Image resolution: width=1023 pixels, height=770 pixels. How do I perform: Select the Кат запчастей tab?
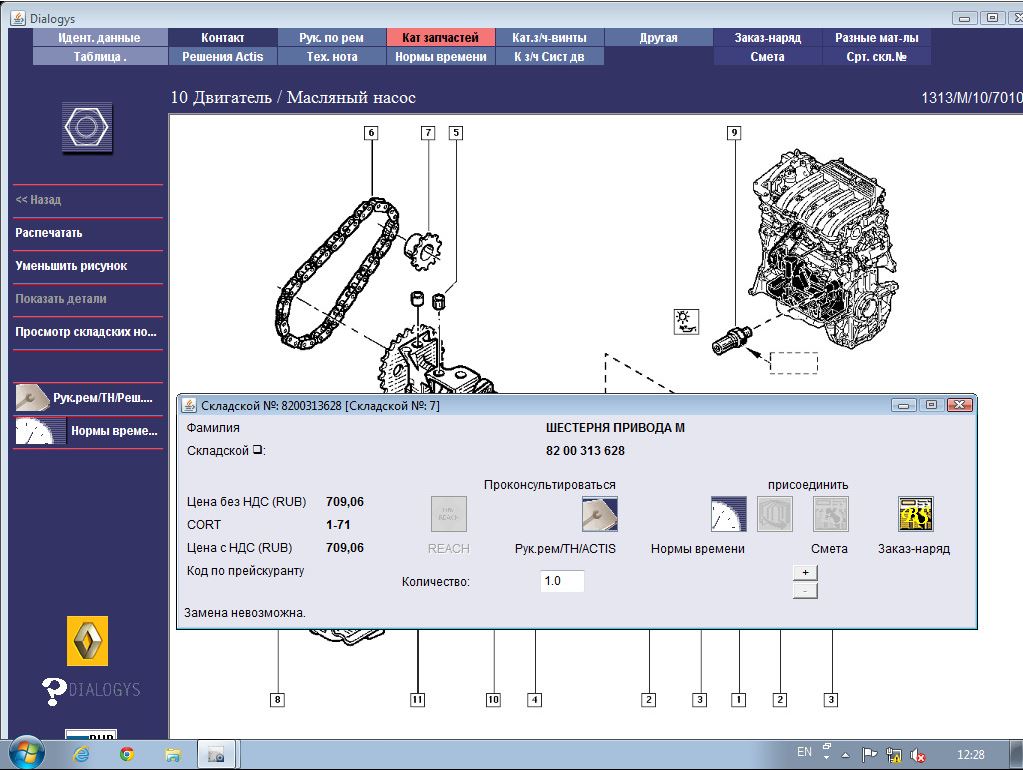point(440,38)
